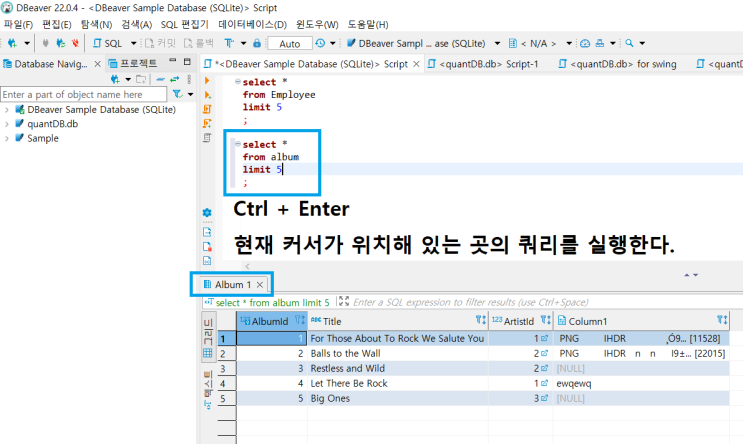Expand the quantDB.db tree node
The height and width of the screenshot is (444, 743).
coord(7,124)
